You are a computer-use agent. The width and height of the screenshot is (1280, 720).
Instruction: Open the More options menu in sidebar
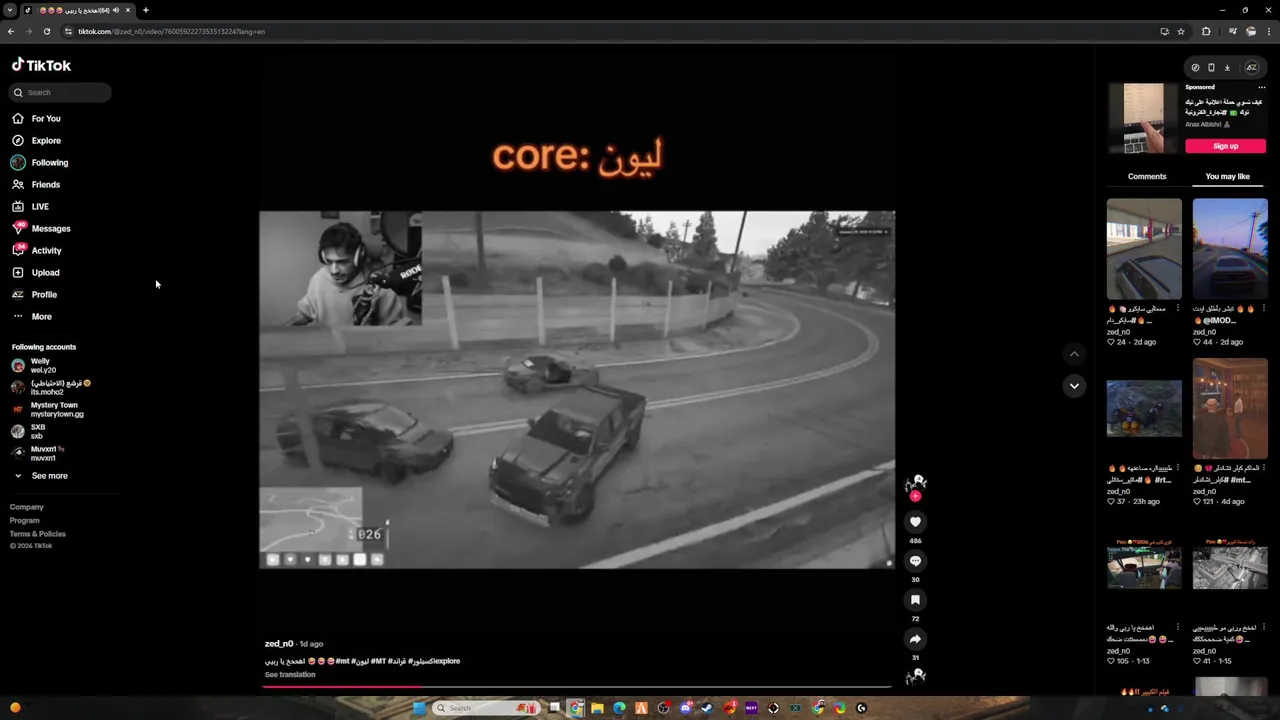pos(32,316)
